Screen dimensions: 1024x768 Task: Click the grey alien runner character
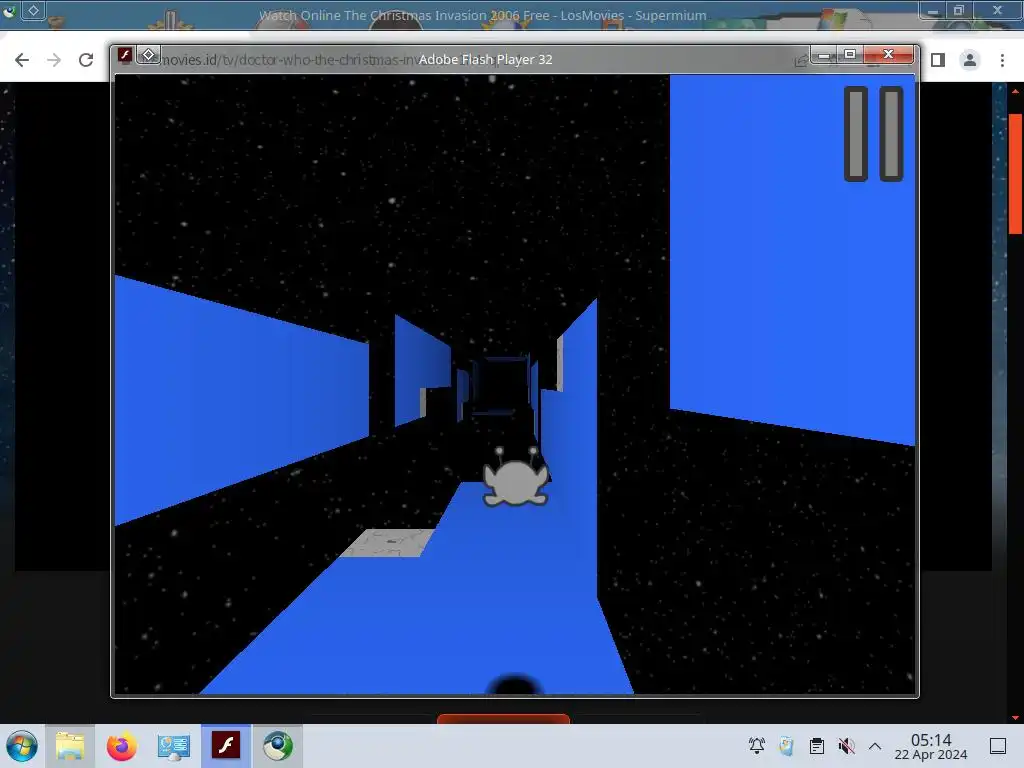coord(515,477)
